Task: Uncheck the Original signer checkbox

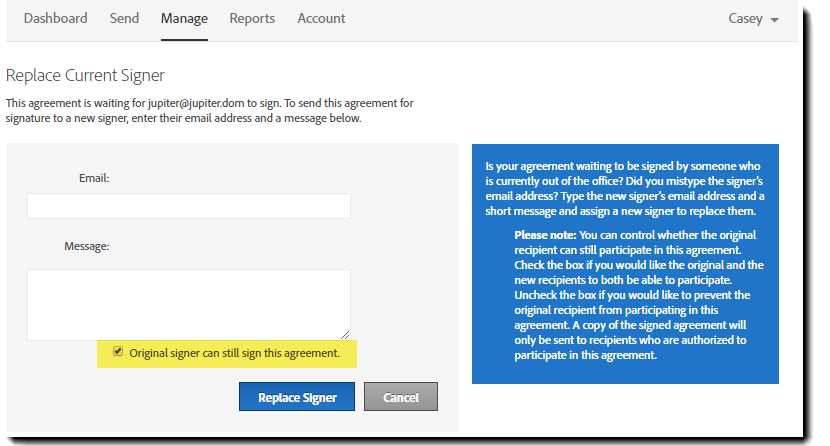Action: tap(118, 352)
